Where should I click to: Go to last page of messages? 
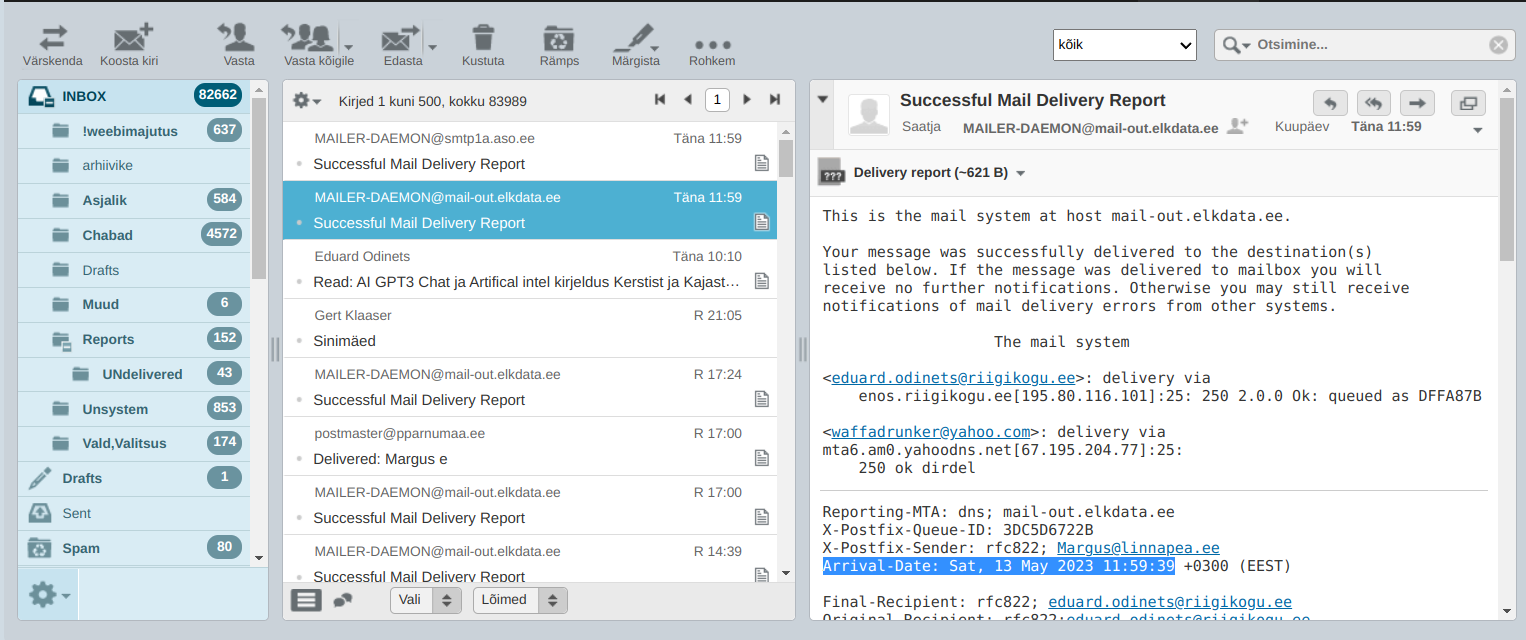pos(775,100)
